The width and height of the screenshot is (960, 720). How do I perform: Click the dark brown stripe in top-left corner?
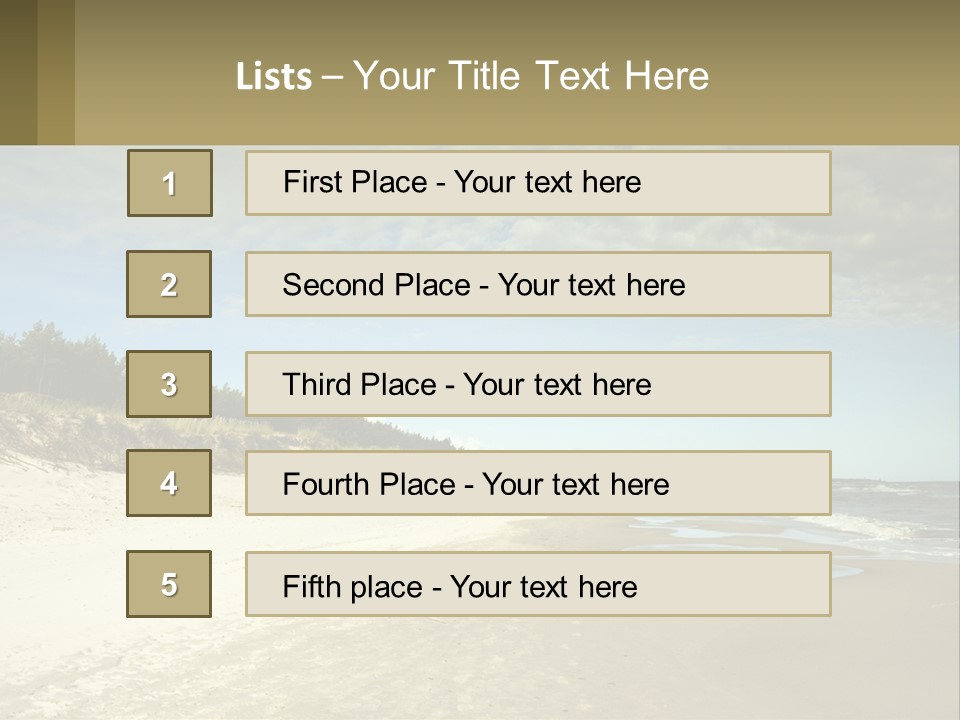click(x=18, y=72)
